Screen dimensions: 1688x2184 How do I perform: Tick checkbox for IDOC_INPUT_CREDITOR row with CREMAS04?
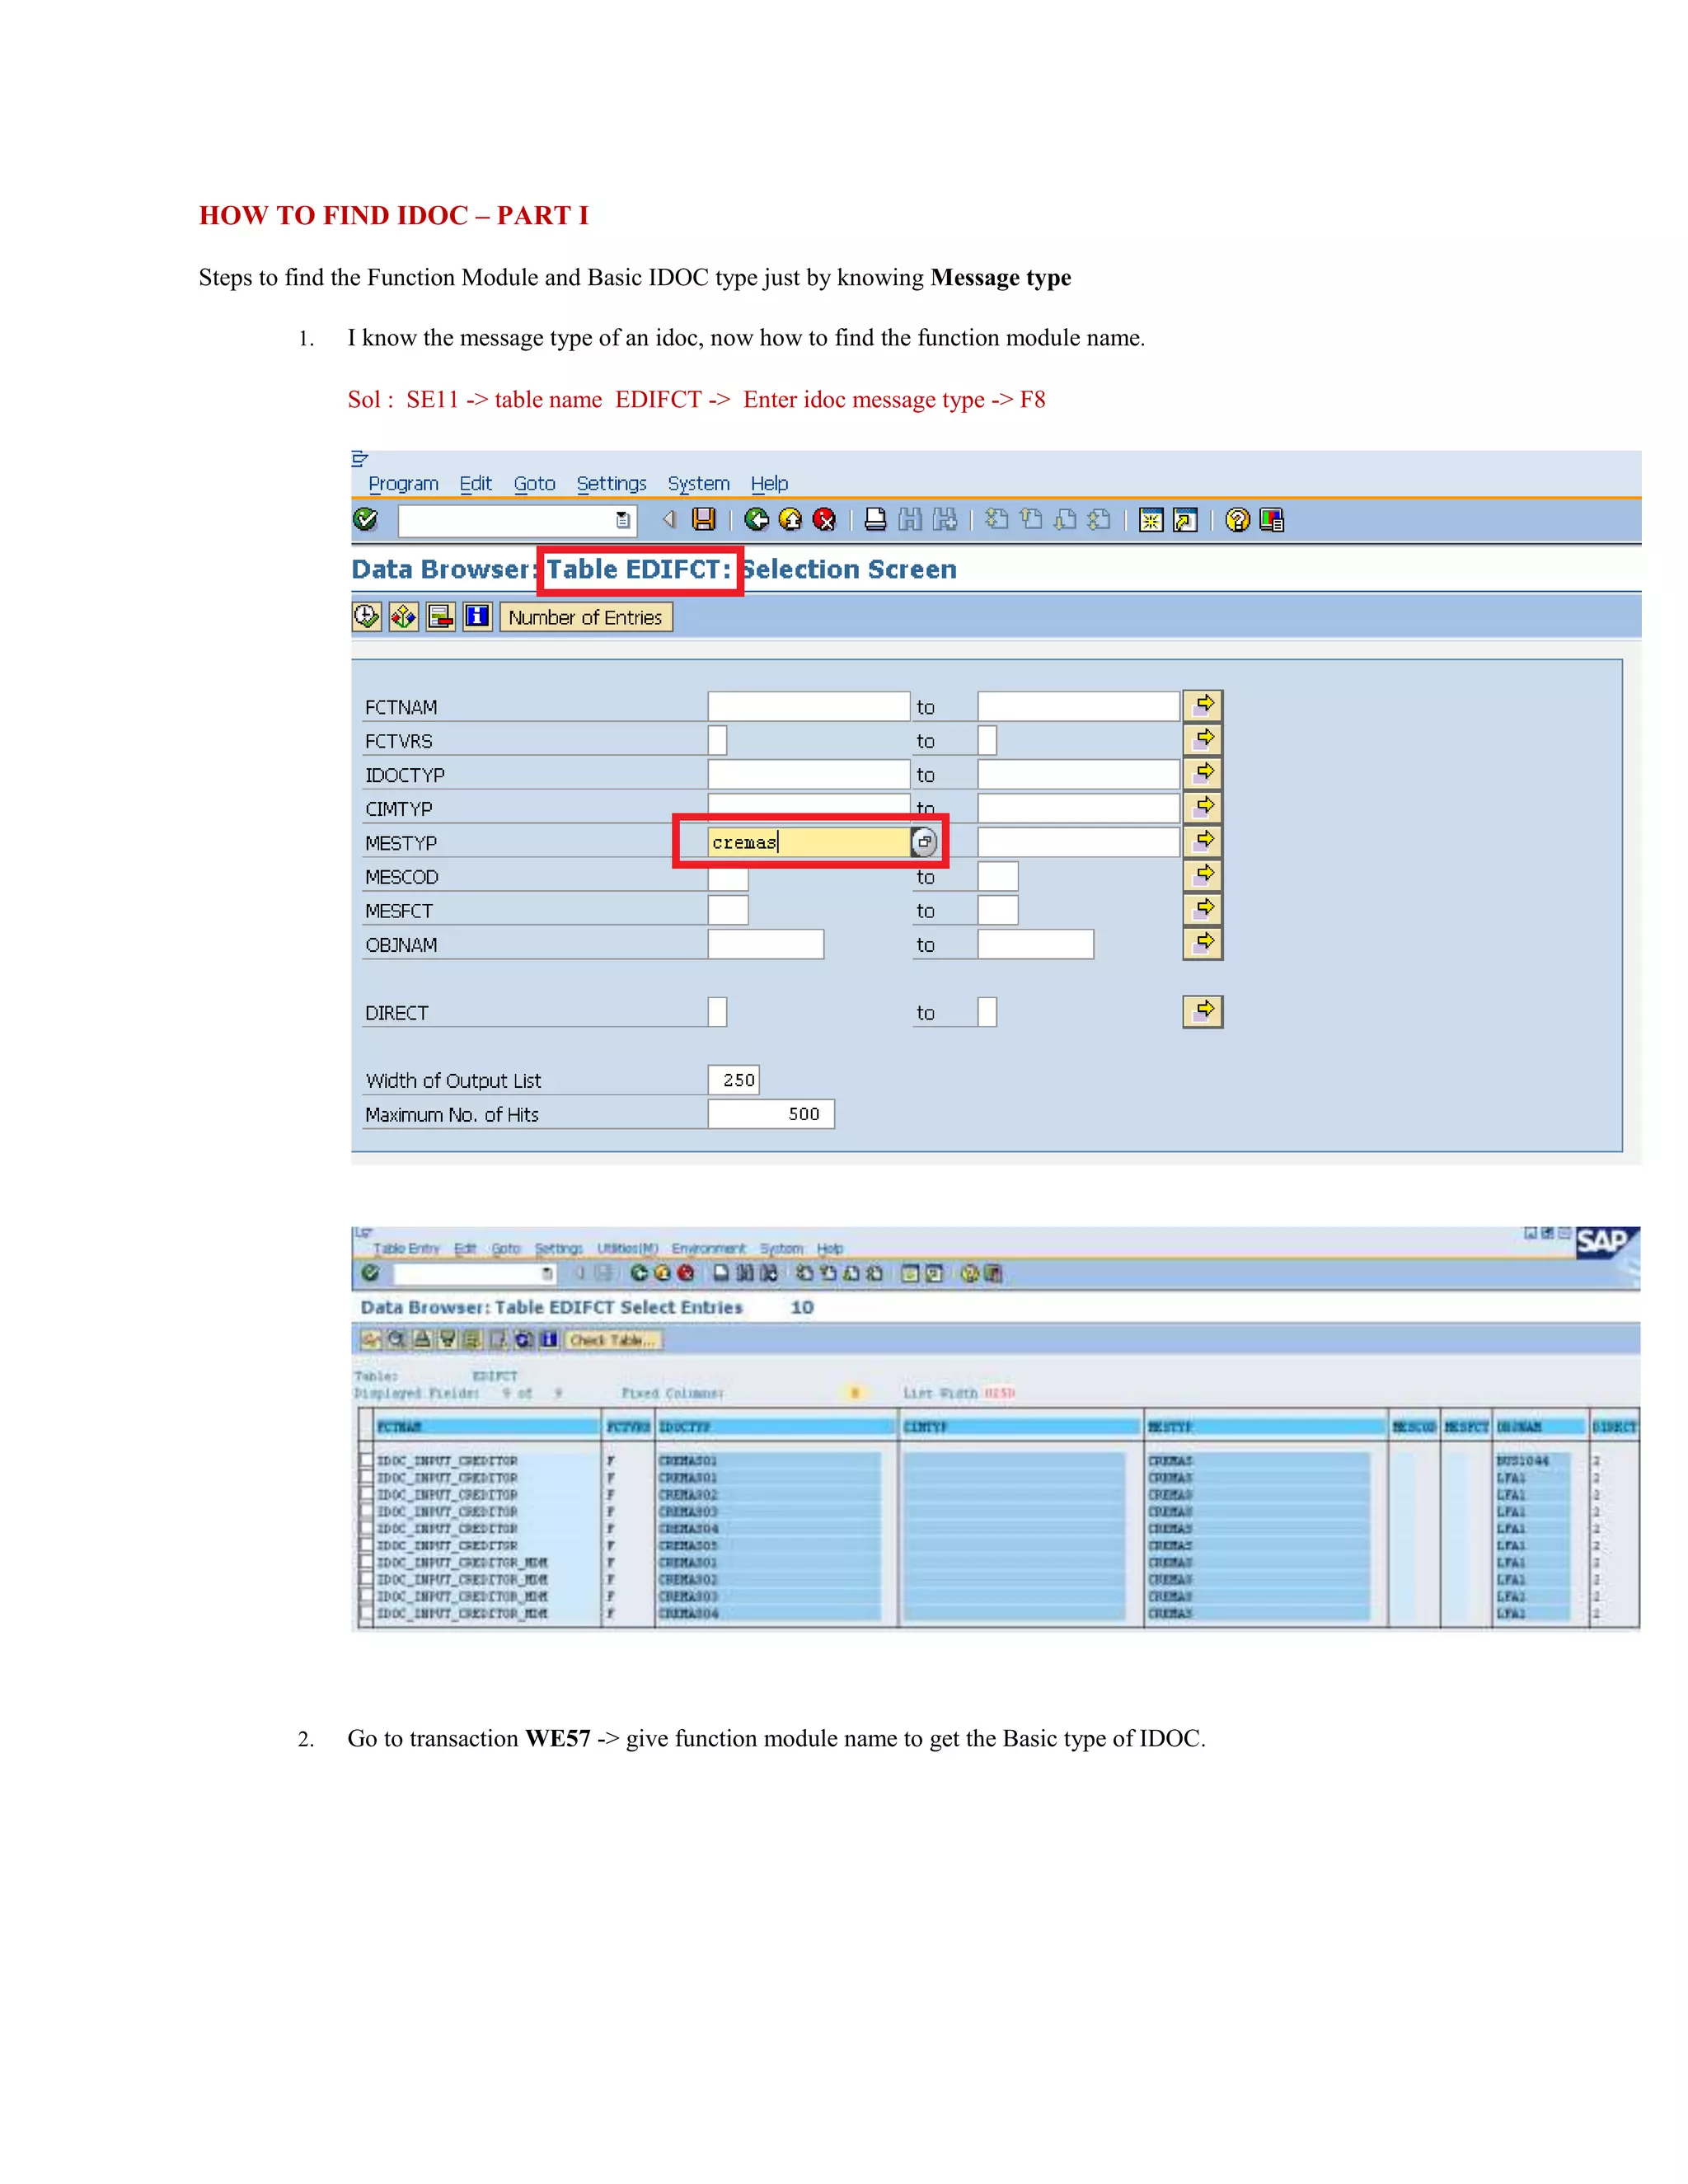367,1528
